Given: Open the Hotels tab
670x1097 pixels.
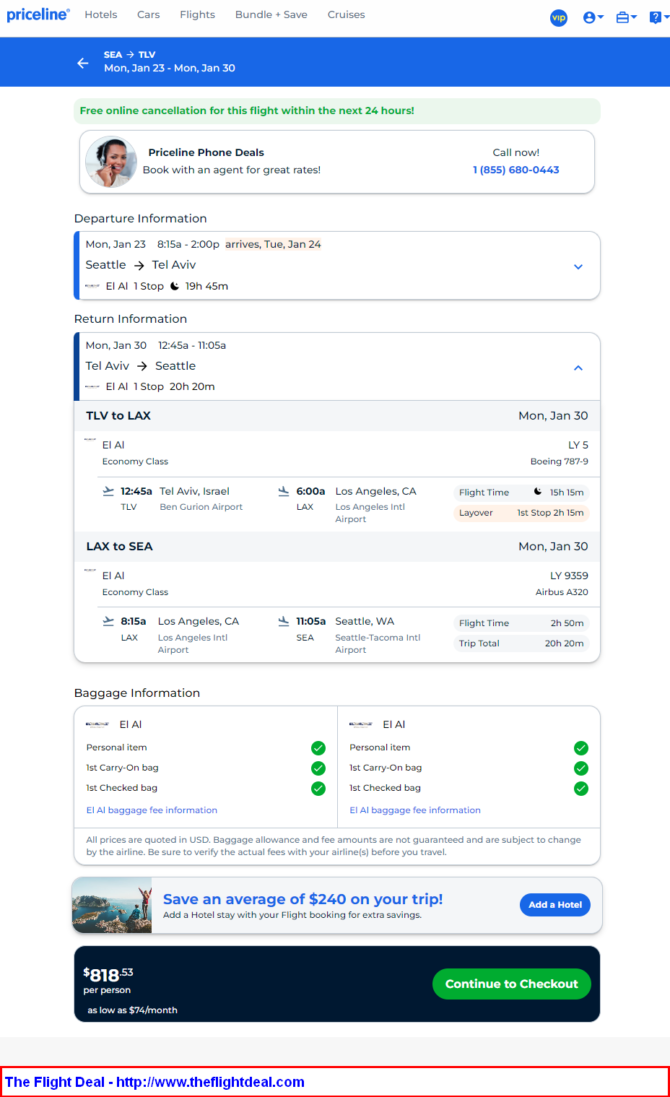Looking at the screenshot, I should [101, 15].
